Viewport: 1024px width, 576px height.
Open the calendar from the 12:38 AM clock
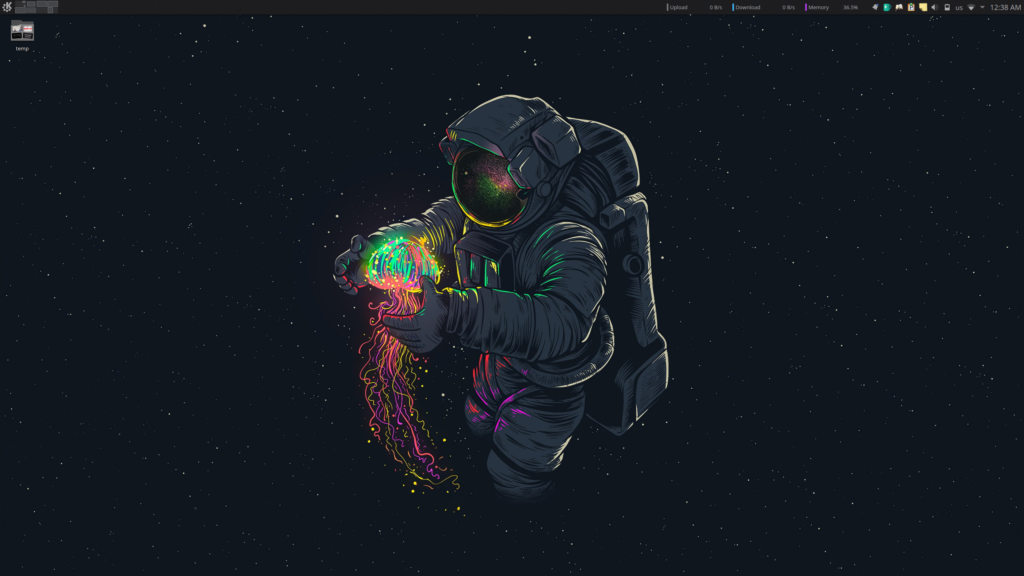click(x=1005, y=7)
